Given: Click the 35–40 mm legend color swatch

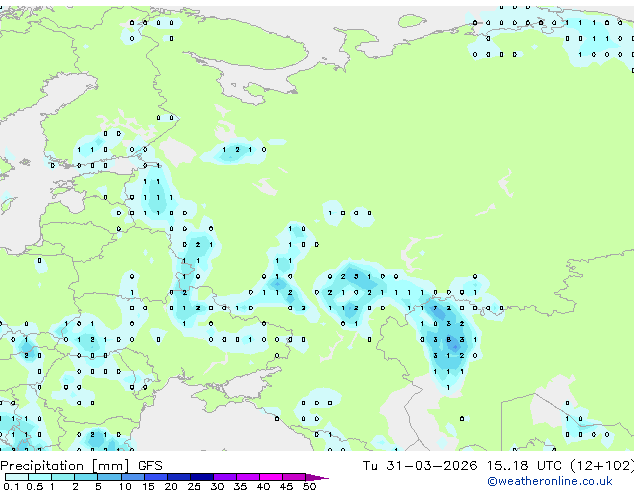Looking at the screenshot, I should pos(248,477).
